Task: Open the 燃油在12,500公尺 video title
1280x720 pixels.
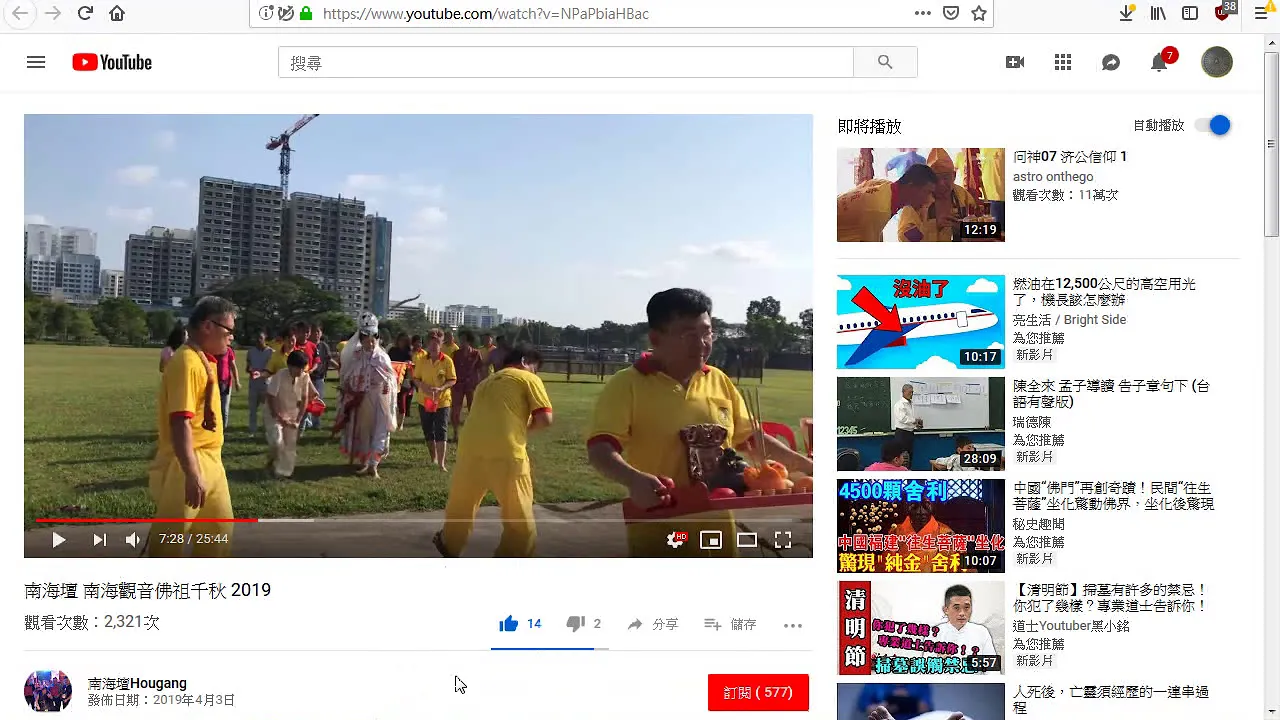Action: [1104, 292]
